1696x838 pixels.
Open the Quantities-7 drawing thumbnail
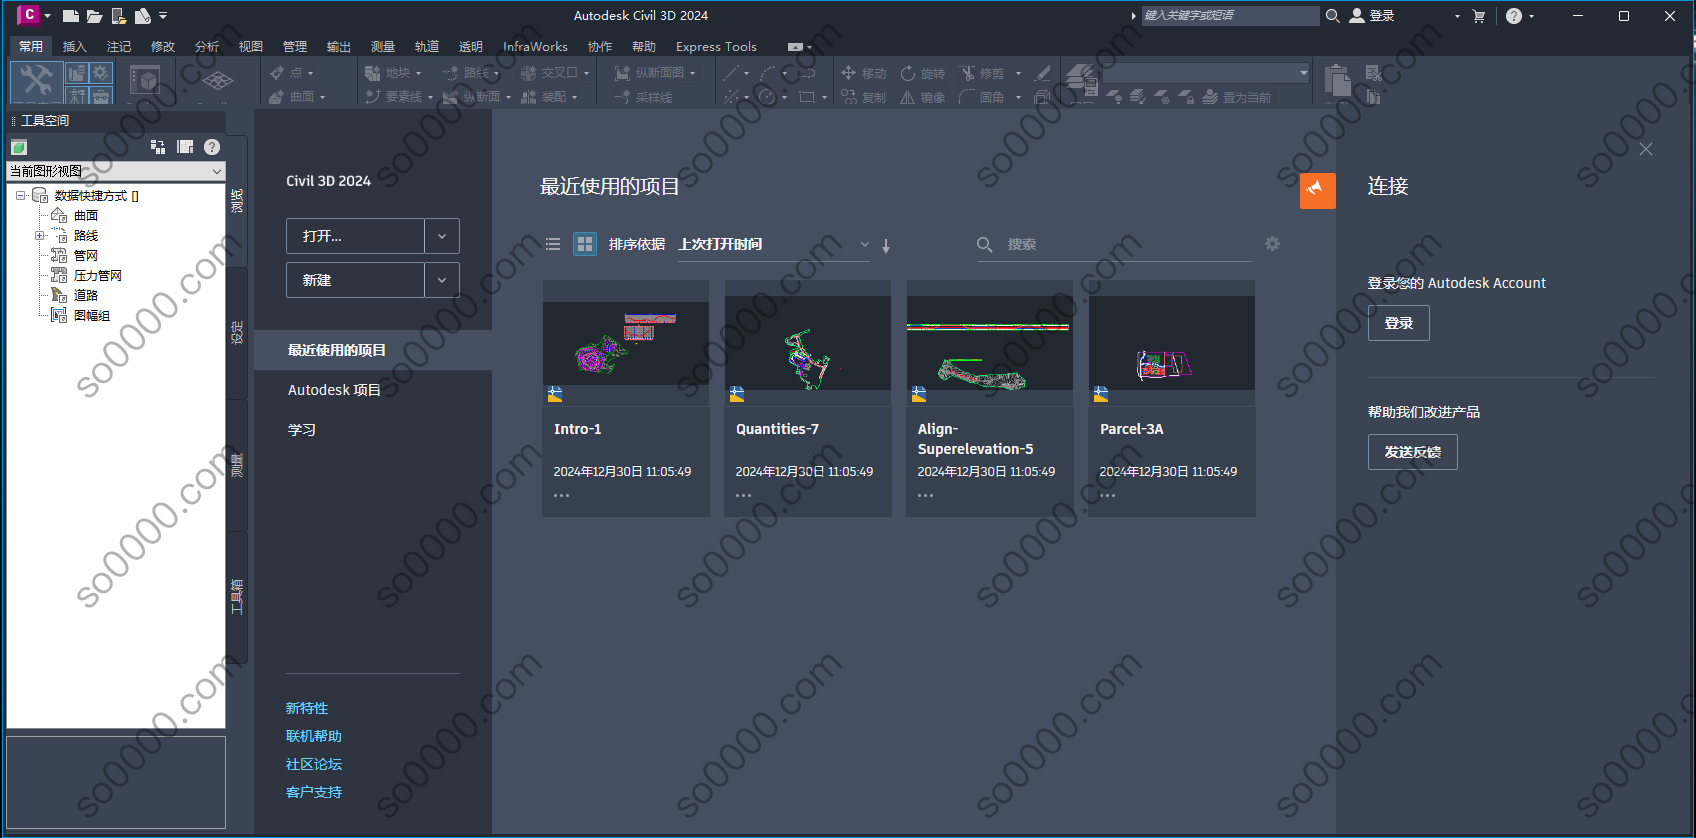807,342
